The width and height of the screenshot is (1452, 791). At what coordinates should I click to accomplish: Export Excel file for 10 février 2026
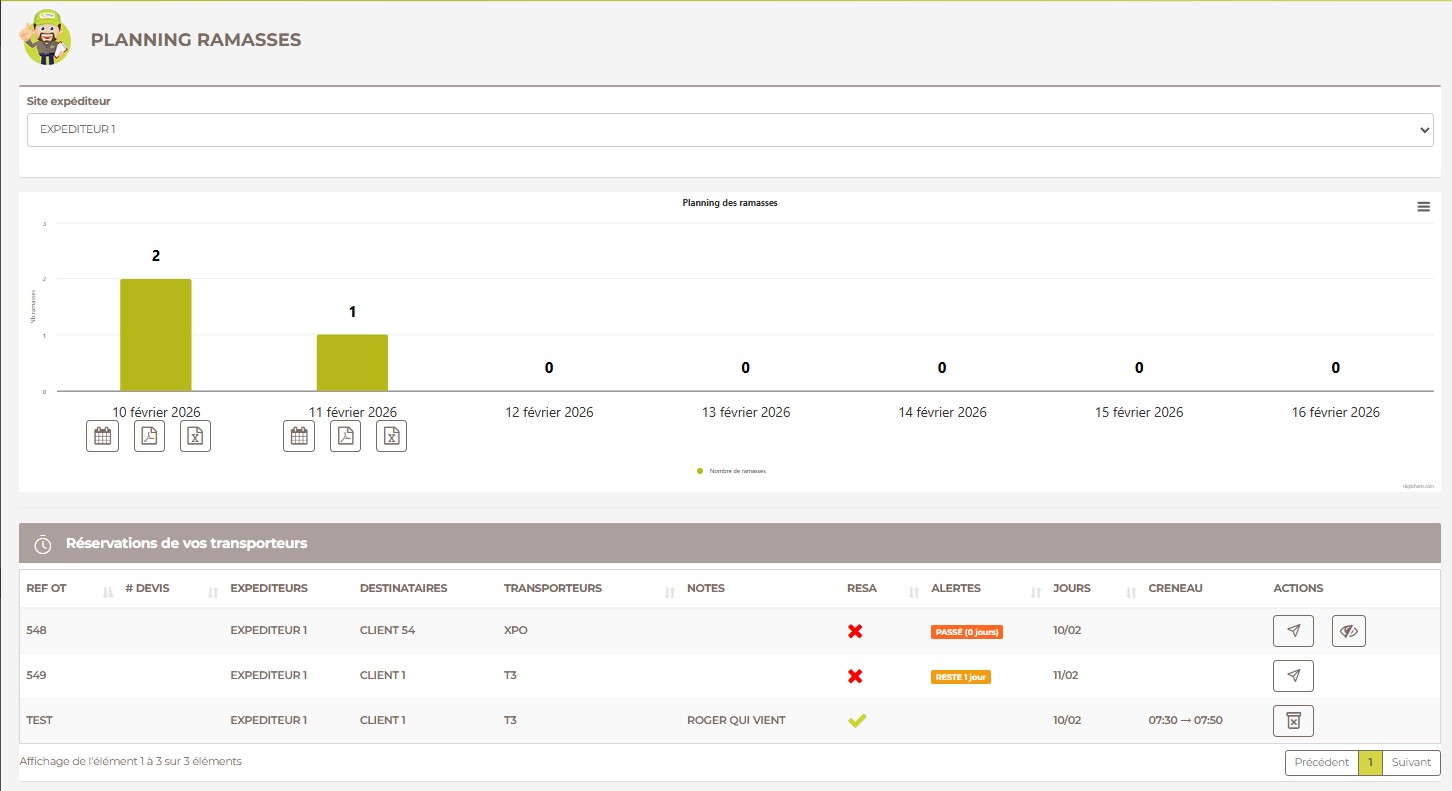196,436
